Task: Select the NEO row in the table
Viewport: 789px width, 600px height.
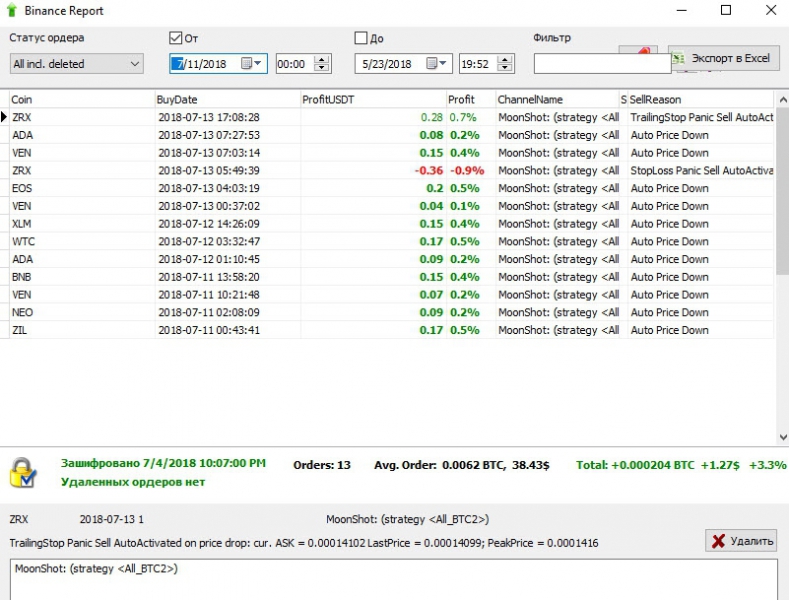Action: (391, 312)
